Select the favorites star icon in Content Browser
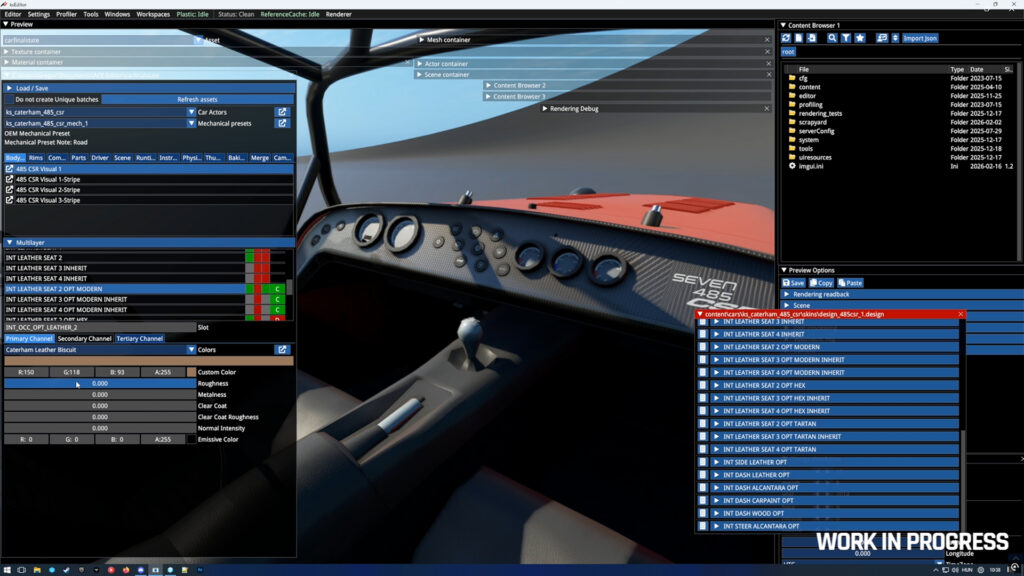Screen dimensions: 1024x576 860,38
